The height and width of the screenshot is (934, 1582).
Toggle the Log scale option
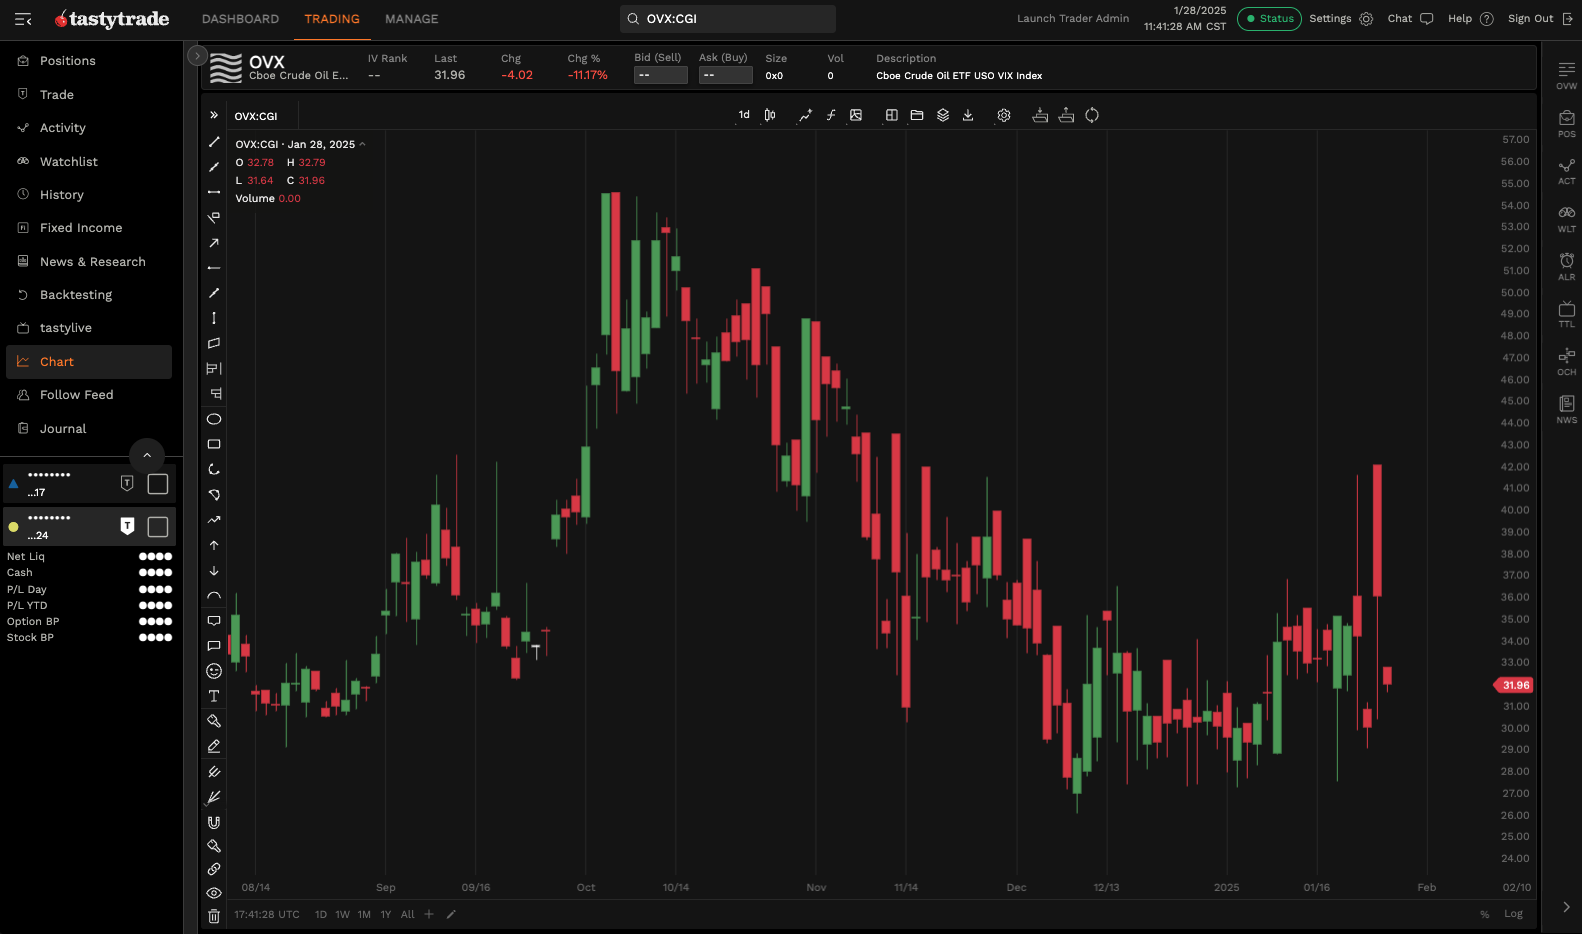pyautogui.click(x=1513, y=914)
